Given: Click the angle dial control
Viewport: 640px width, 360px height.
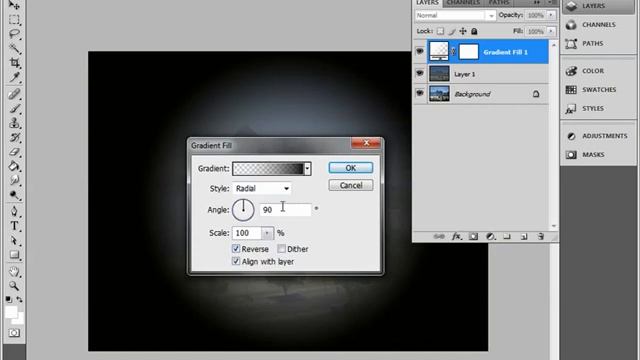Looking at the screenshot, I should pos(243,210).
